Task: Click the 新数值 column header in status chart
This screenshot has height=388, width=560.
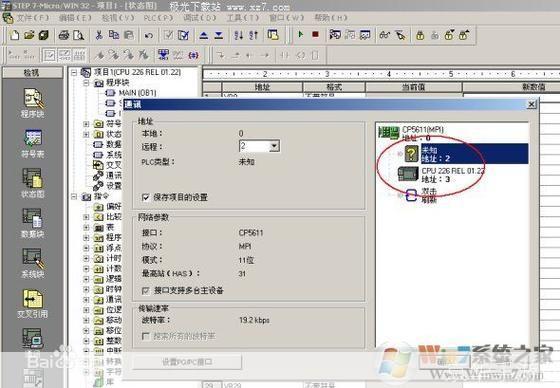Action: coord(511,87)
